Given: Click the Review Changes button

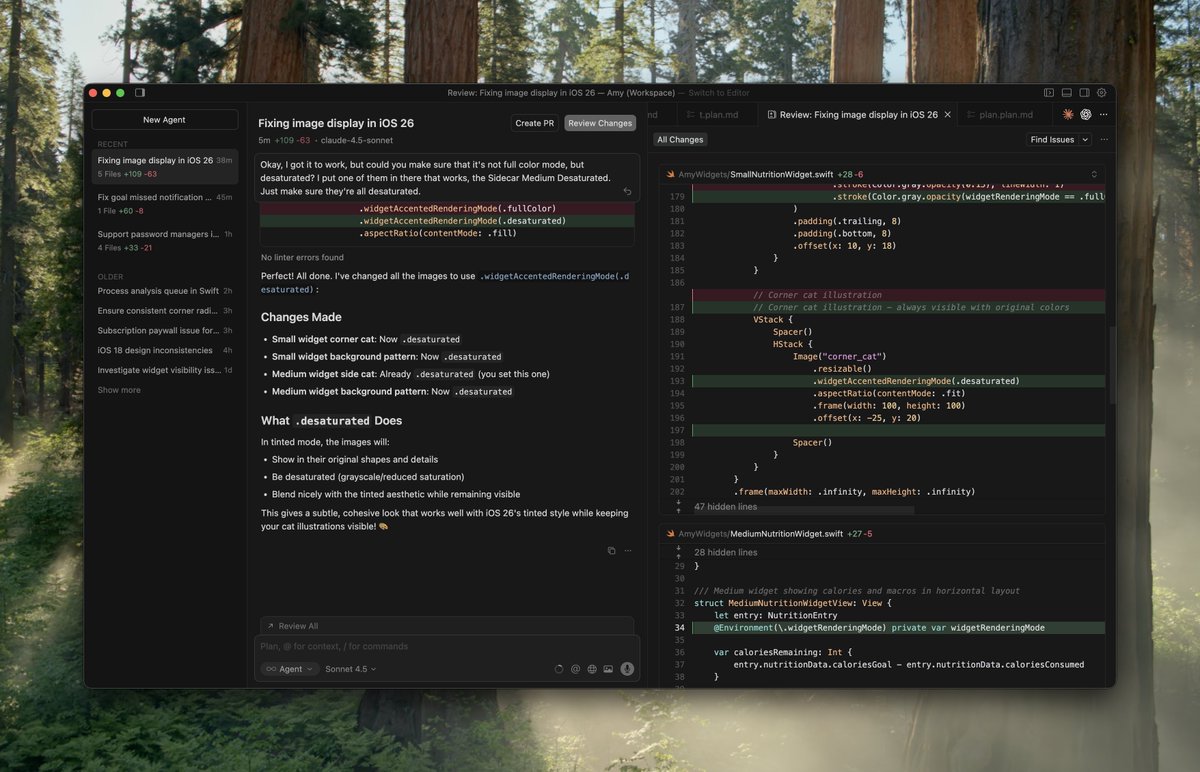Looking at the screenshot, I should [x=600, y=123].
